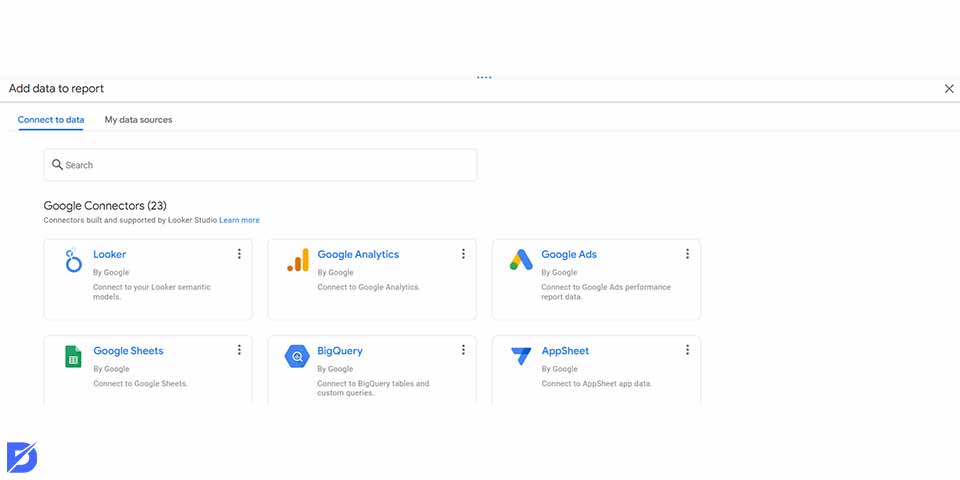The height and width of the screenshot is (480, 960).
Task: Click the magnifier icon in the search box
Action: pos(57,164)
